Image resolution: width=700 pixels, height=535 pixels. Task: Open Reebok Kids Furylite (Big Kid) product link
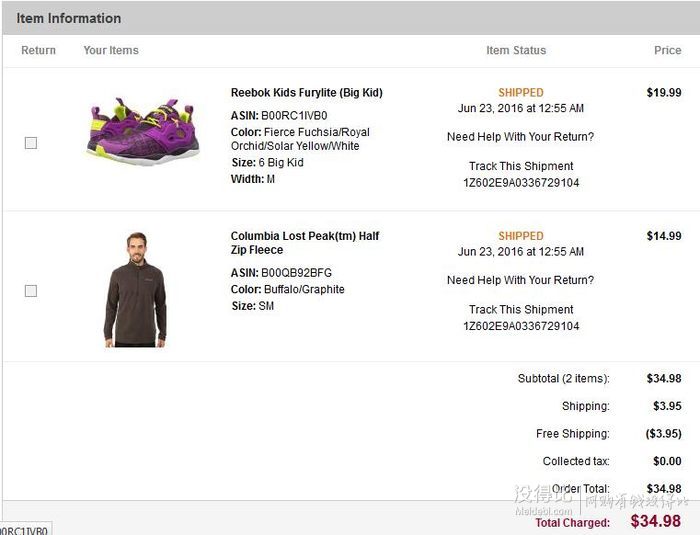[306, 93]
